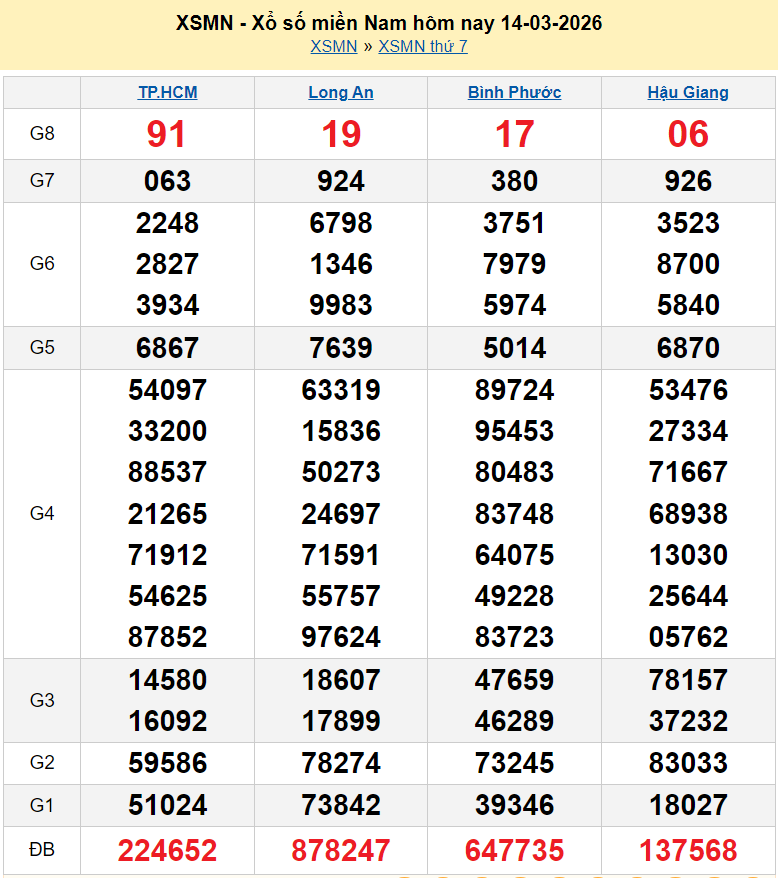Select Bình Phước G8 result 17
Image resolution: width=778 pixels, height=878 pixels.
(x=514, y=134)
